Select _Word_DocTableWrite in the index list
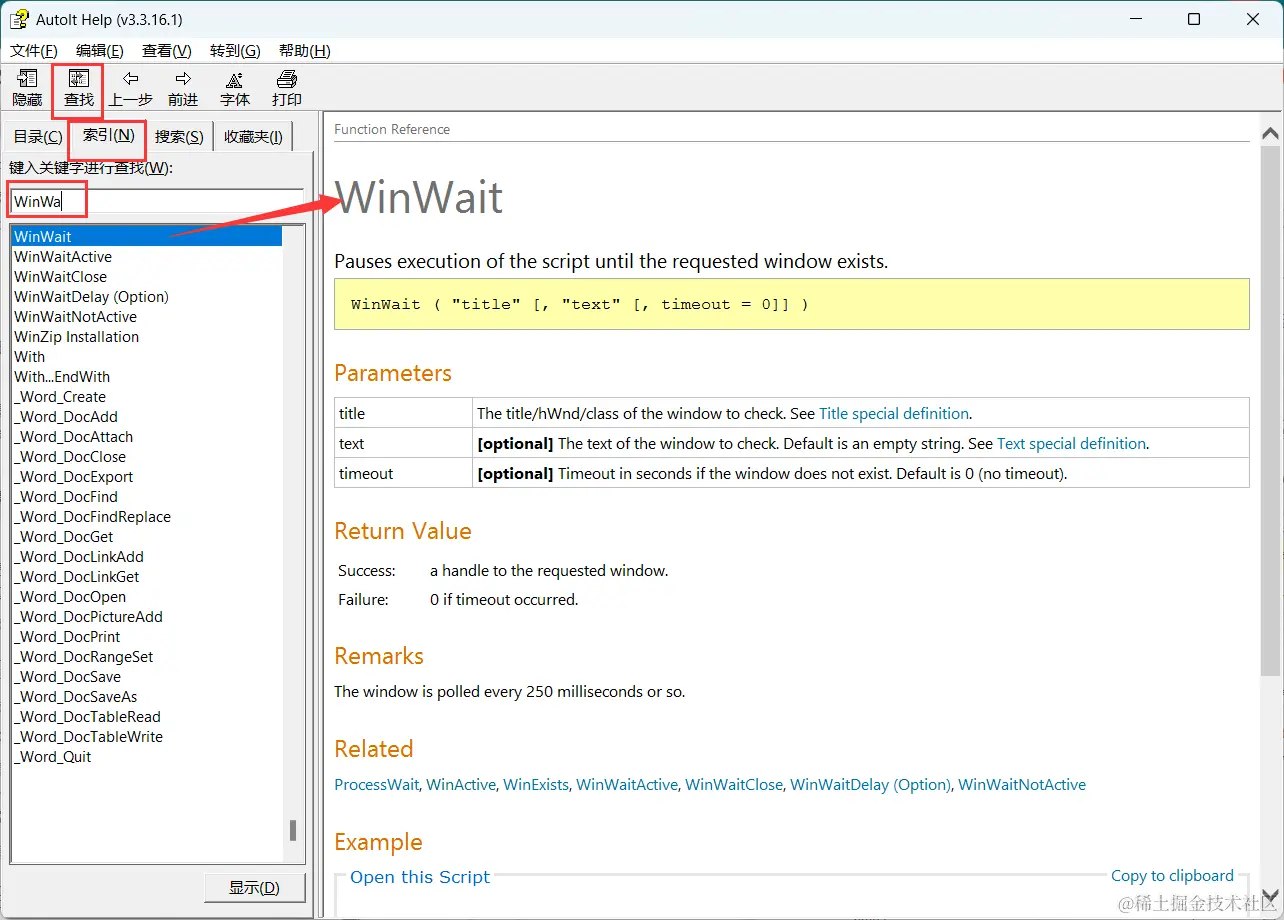 (88, 737)
